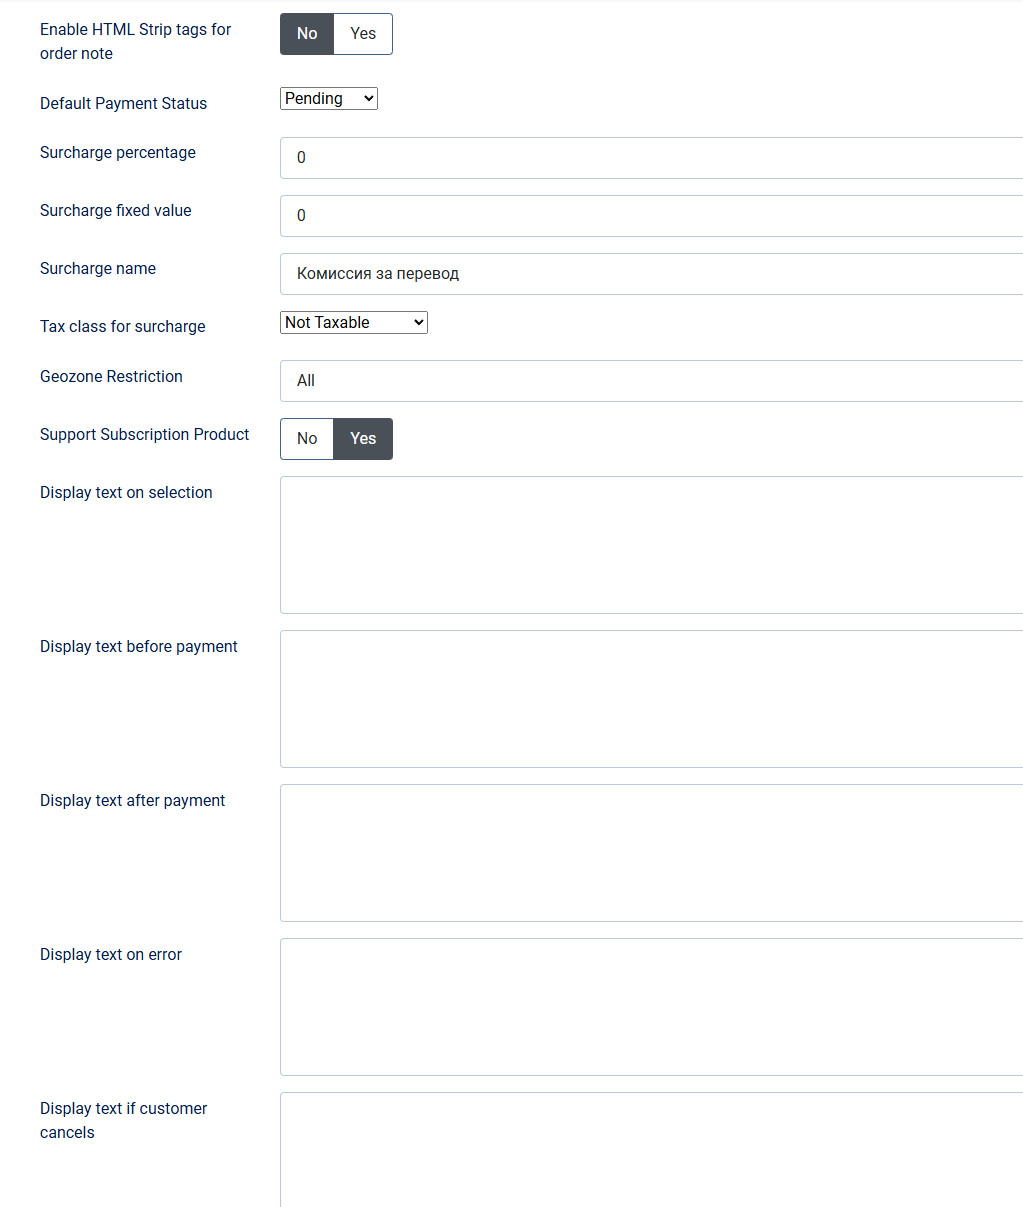Click the Tax class for surcharge label

point(122,327)
